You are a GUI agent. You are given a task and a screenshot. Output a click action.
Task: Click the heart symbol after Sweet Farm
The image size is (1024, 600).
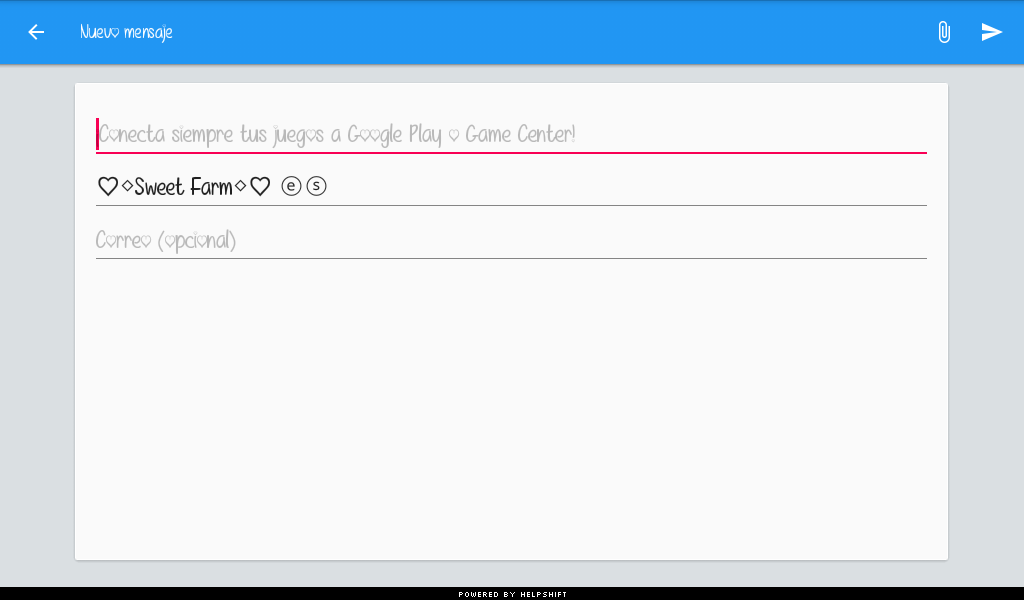(260, 187)
